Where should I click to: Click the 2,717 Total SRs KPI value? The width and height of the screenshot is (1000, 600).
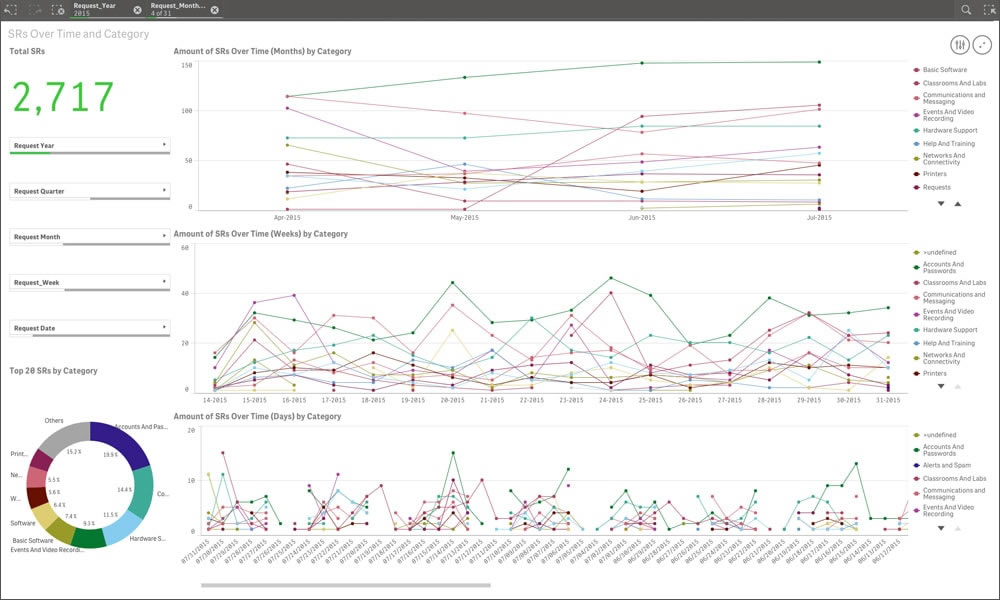click(63, 97)
